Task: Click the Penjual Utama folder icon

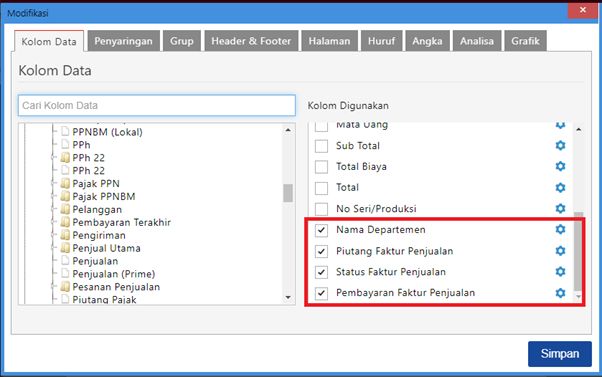Action: tap(65, 248)
